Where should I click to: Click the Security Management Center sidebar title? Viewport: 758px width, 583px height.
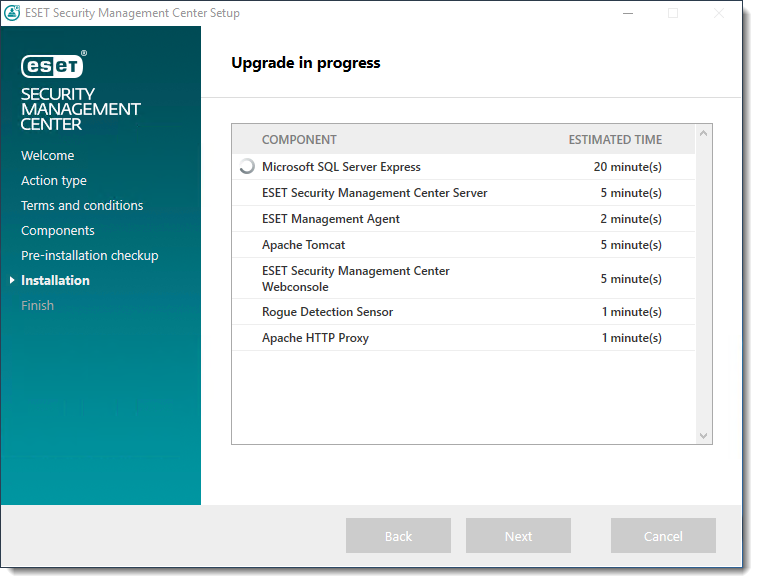(x=80, y=109)
